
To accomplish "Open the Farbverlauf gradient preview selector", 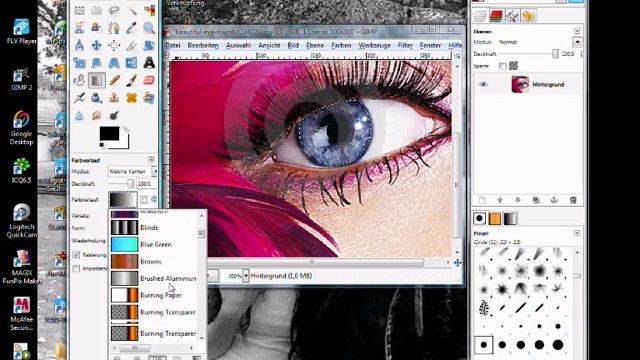I will [123, 200].
